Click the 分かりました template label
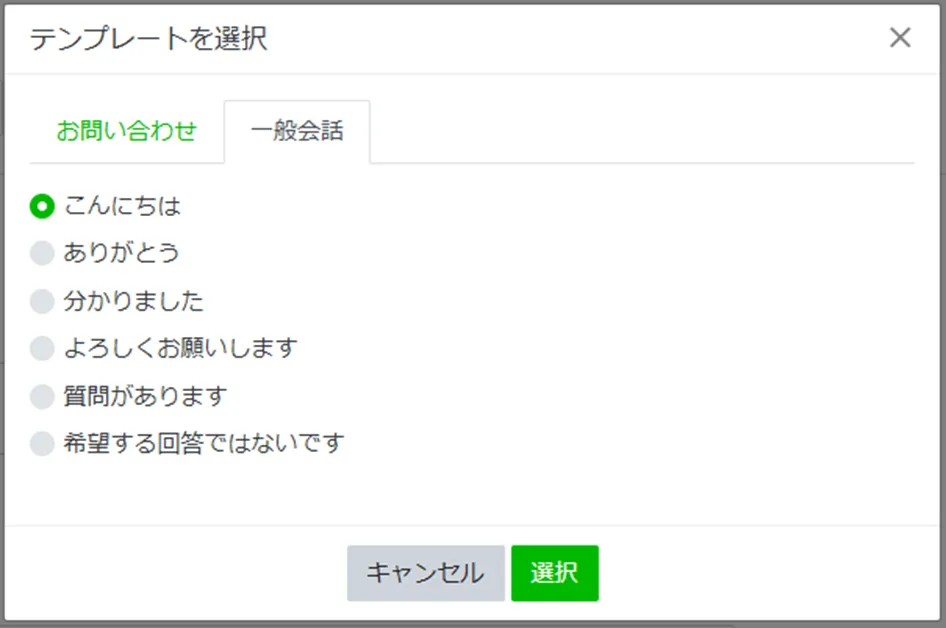The image size is (946, 628). (134, 301)
